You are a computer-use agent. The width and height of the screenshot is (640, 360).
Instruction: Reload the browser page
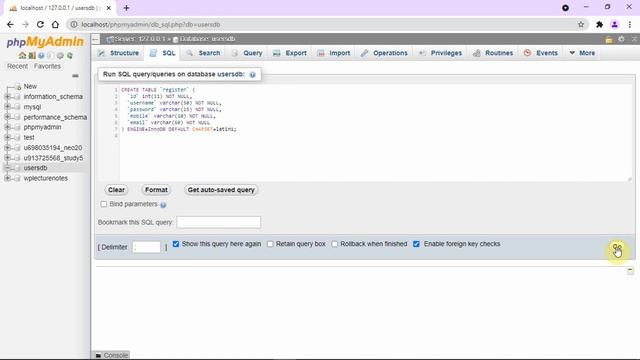coord(40,24)
